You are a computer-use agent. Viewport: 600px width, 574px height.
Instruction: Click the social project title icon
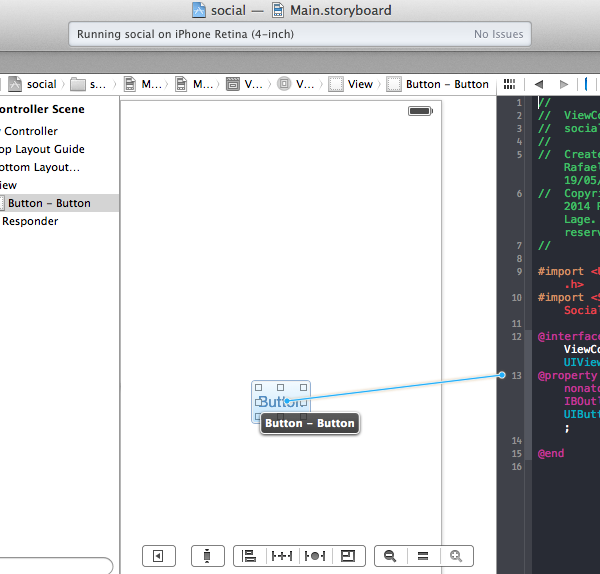[199, 10]
